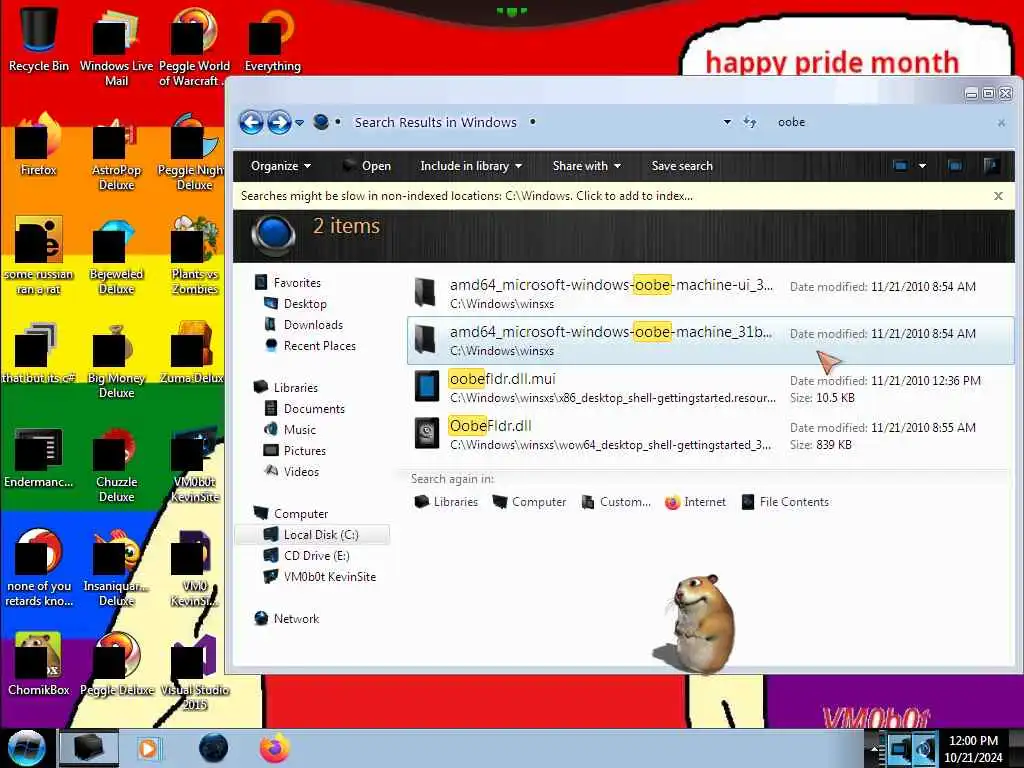Open Recycle Bin on the desktop

click(39, 39)
